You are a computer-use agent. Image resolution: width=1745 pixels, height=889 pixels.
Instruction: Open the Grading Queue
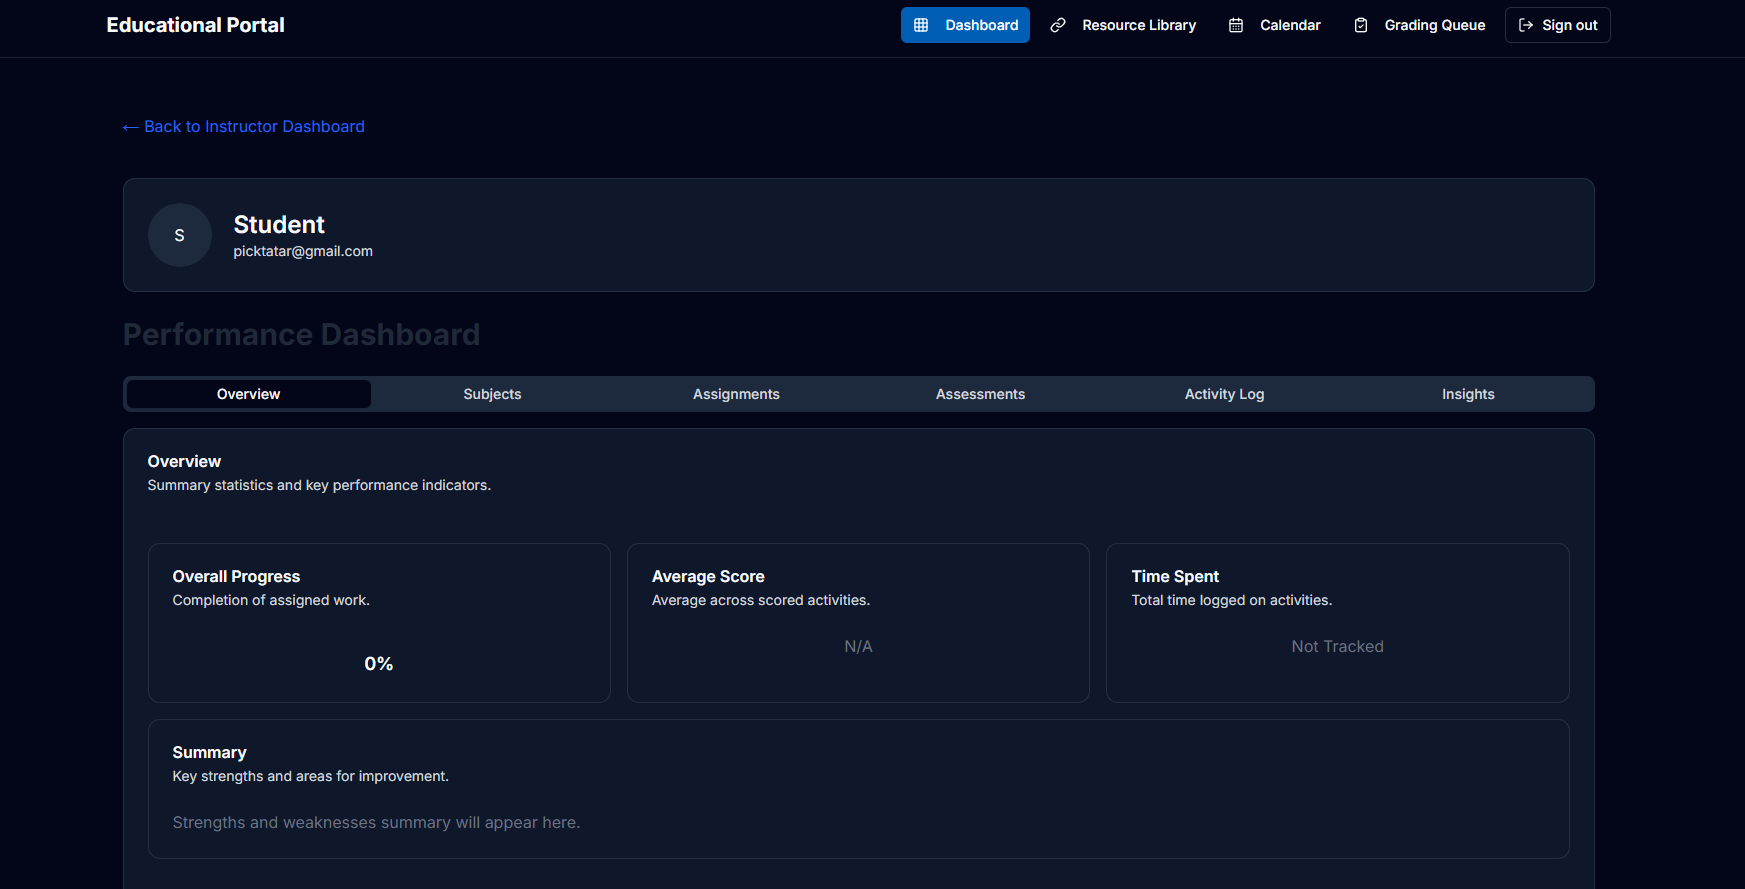(1419, 25)
